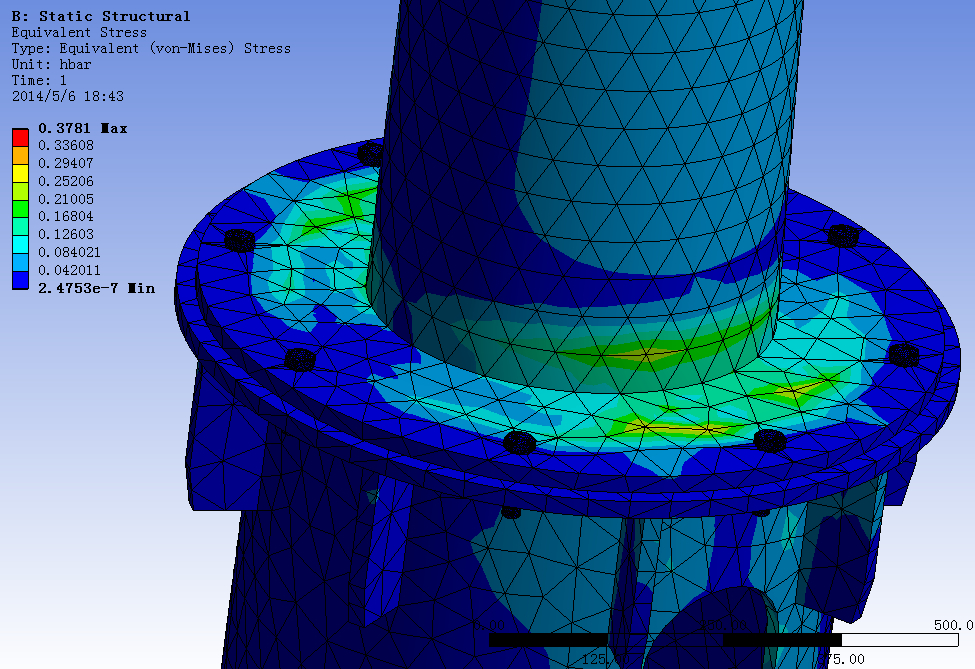Click legend value 0.042011
This screenshot has height=669, width=975.
[x=70, y=270]
